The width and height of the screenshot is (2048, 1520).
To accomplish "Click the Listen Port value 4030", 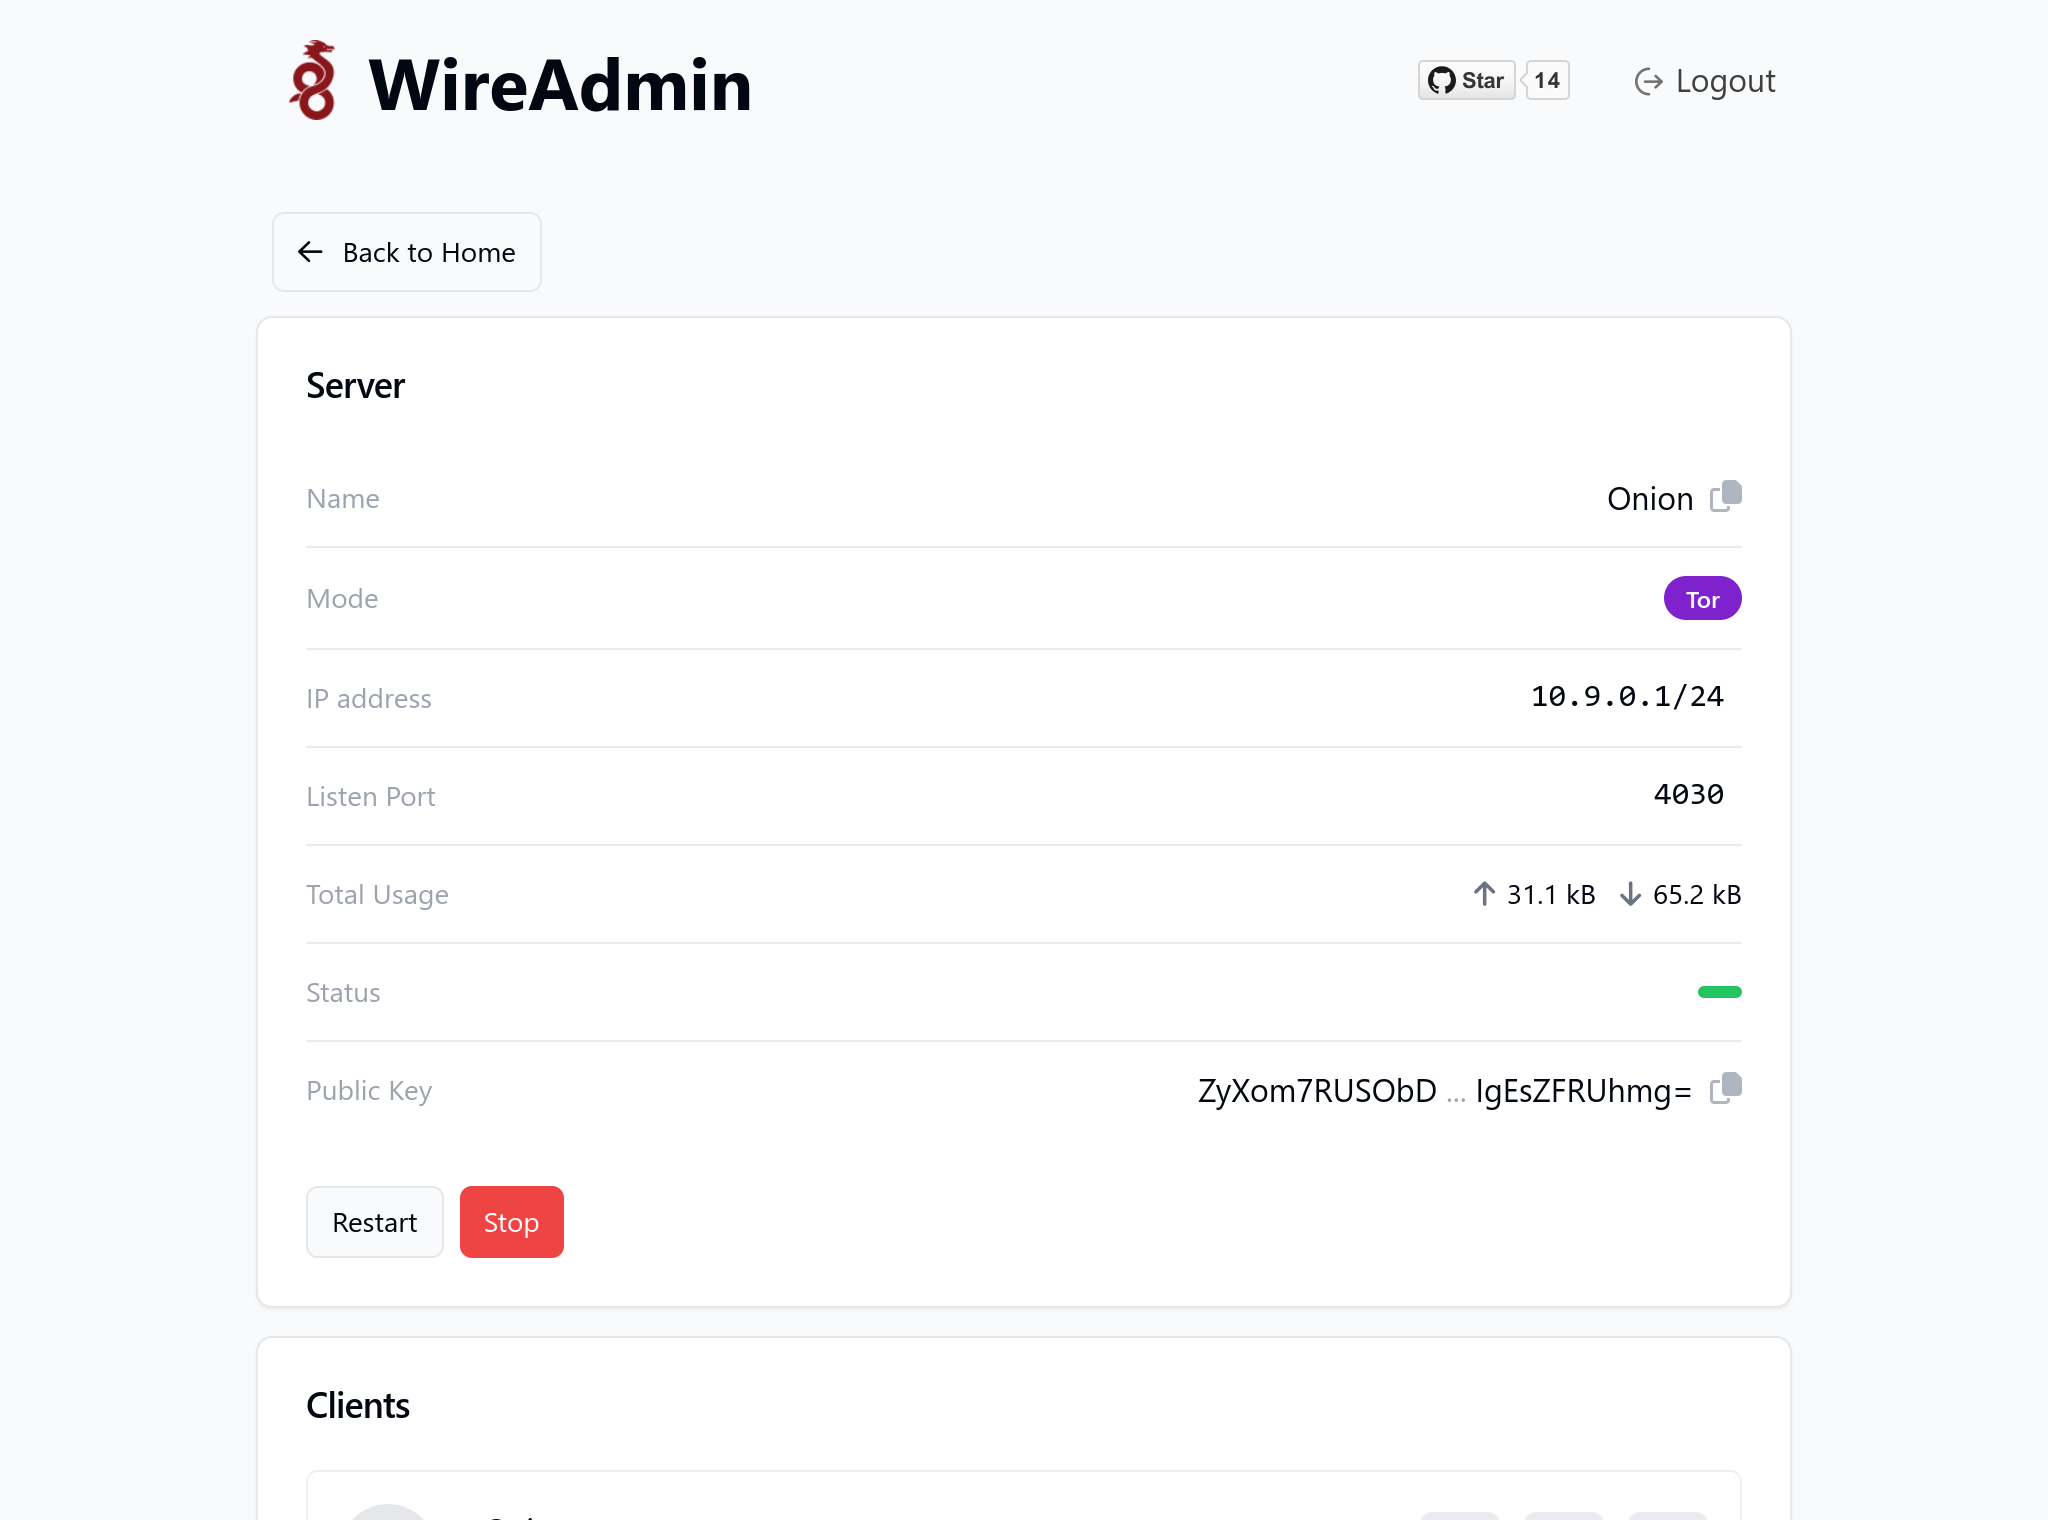I will point(1688,795).
